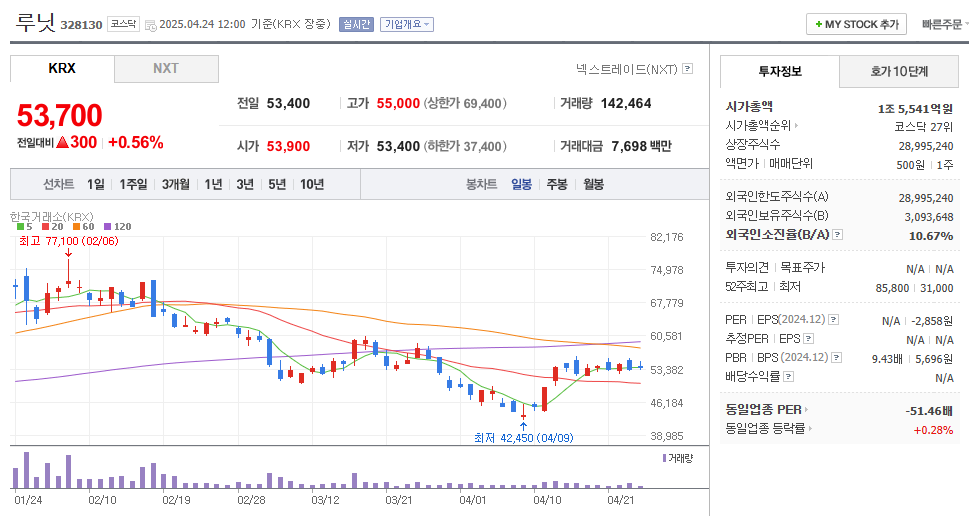This screenshot has height=516, width=969.
Task: Click the 시가총액 value 1조 5,541억원
Action: 915,109
